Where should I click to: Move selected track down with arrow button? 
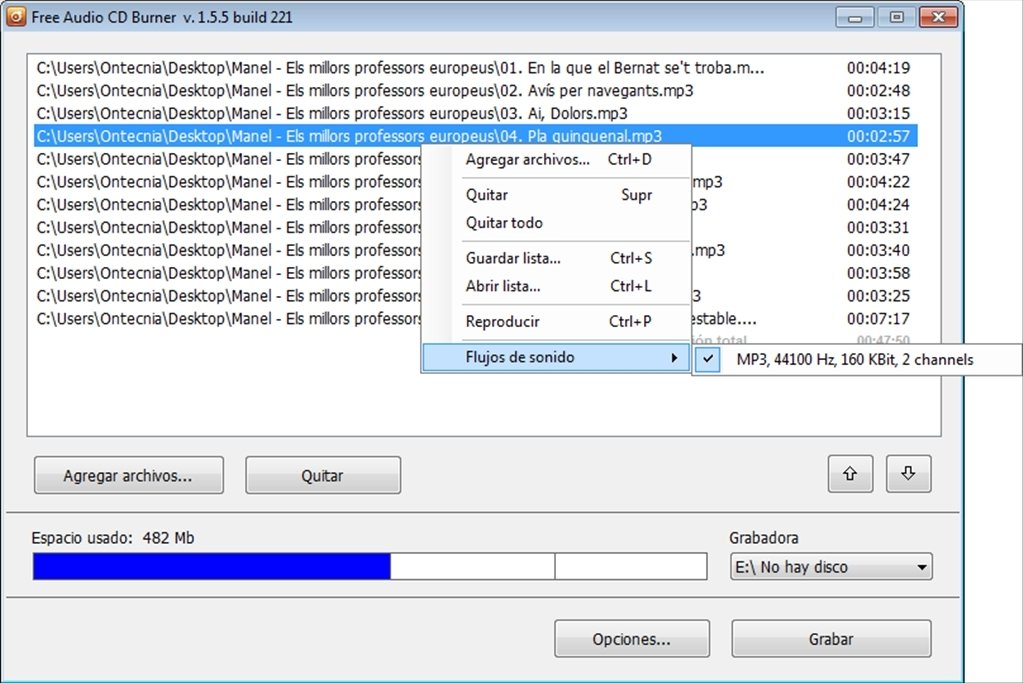tap(908, 474)
